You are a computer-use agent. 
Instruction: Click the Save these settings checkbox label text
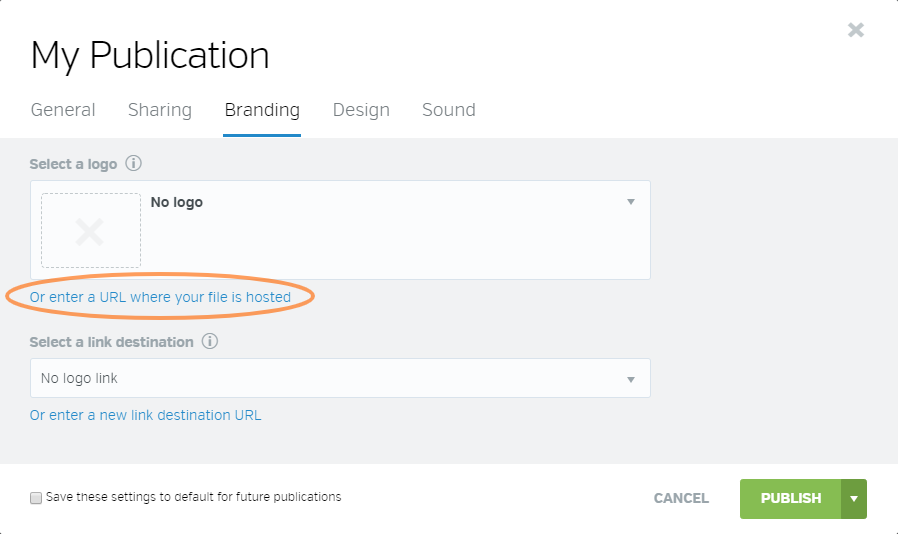pos(194,497)
